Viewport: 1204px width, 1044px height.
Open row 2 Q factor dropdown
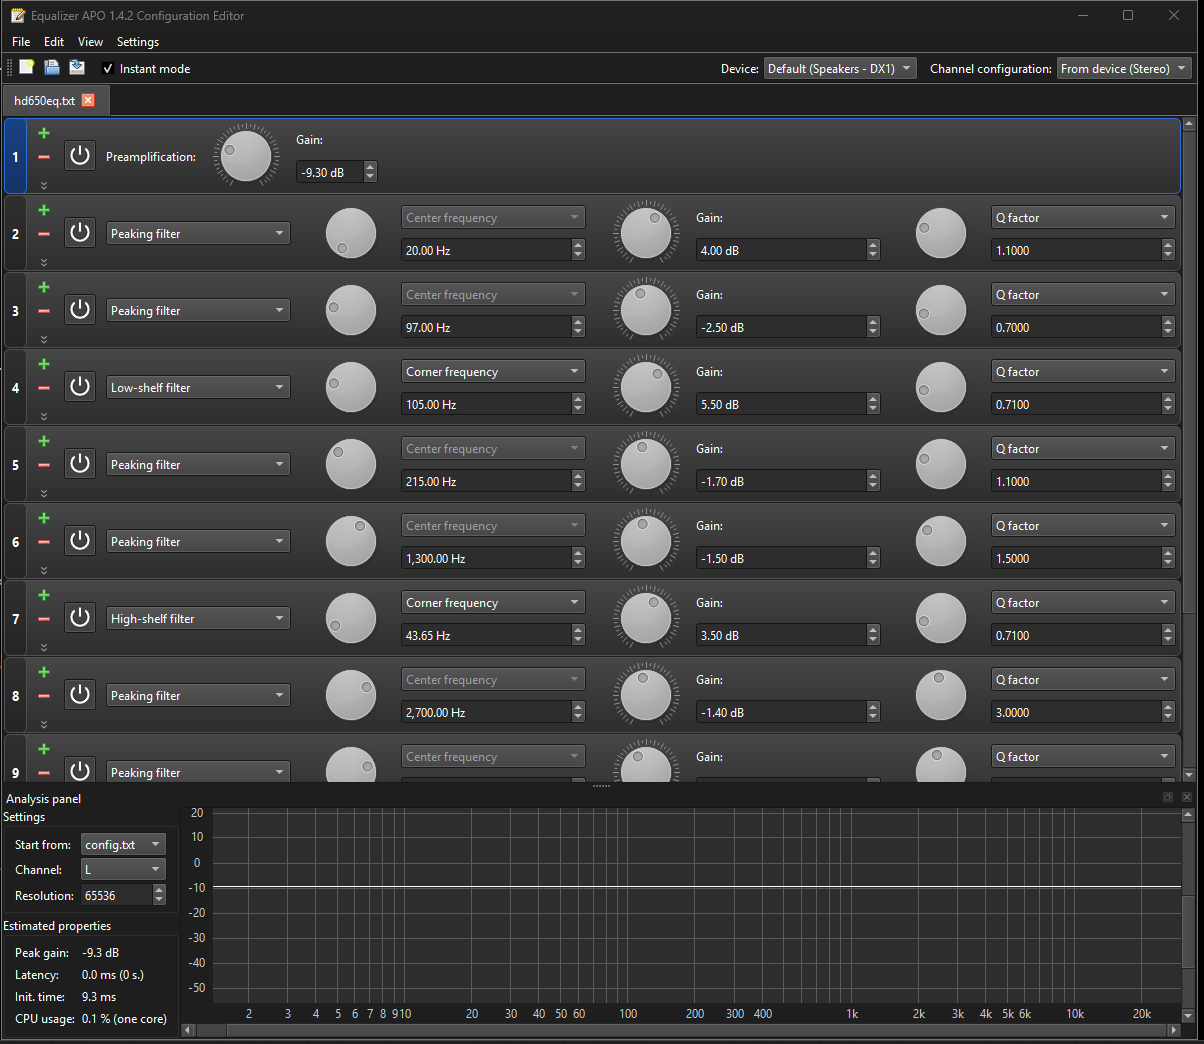click(1083, 217)
